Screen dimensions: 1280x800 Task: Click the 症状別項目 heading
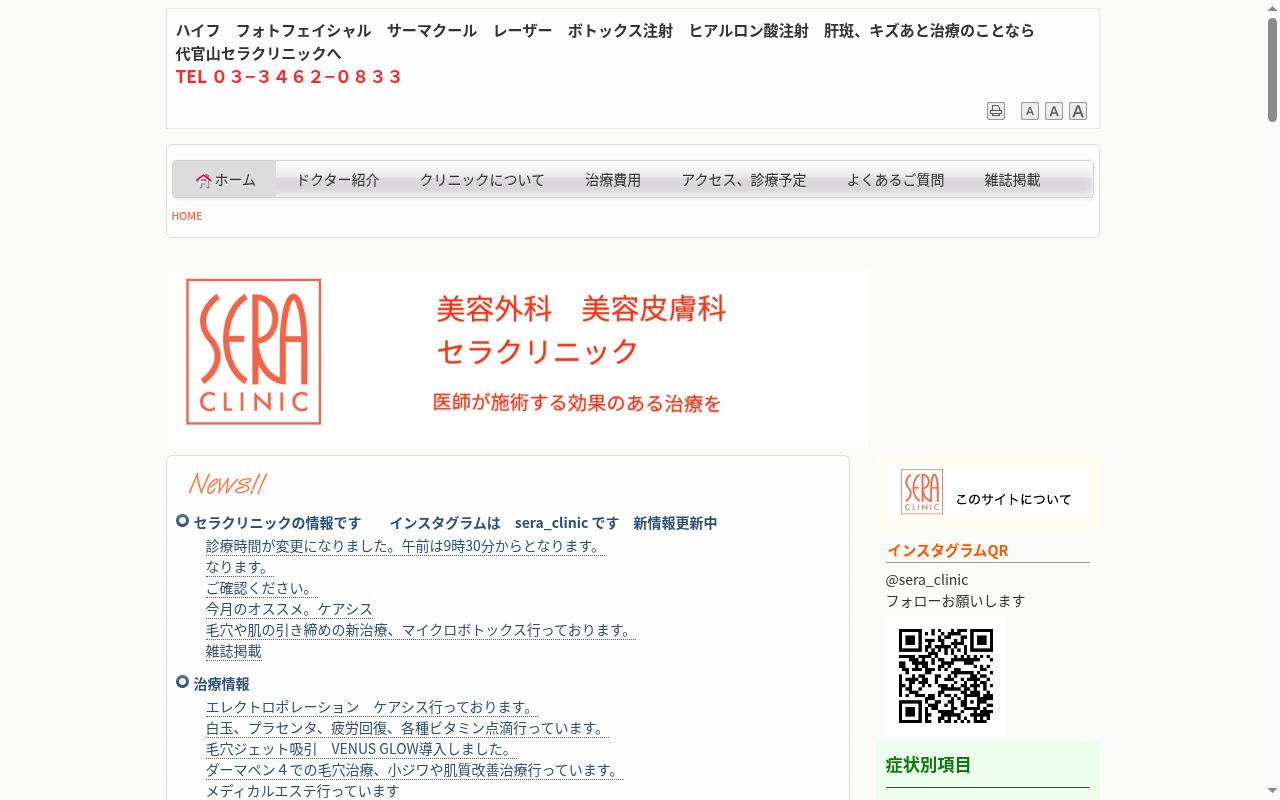click(x=928, y=765)
